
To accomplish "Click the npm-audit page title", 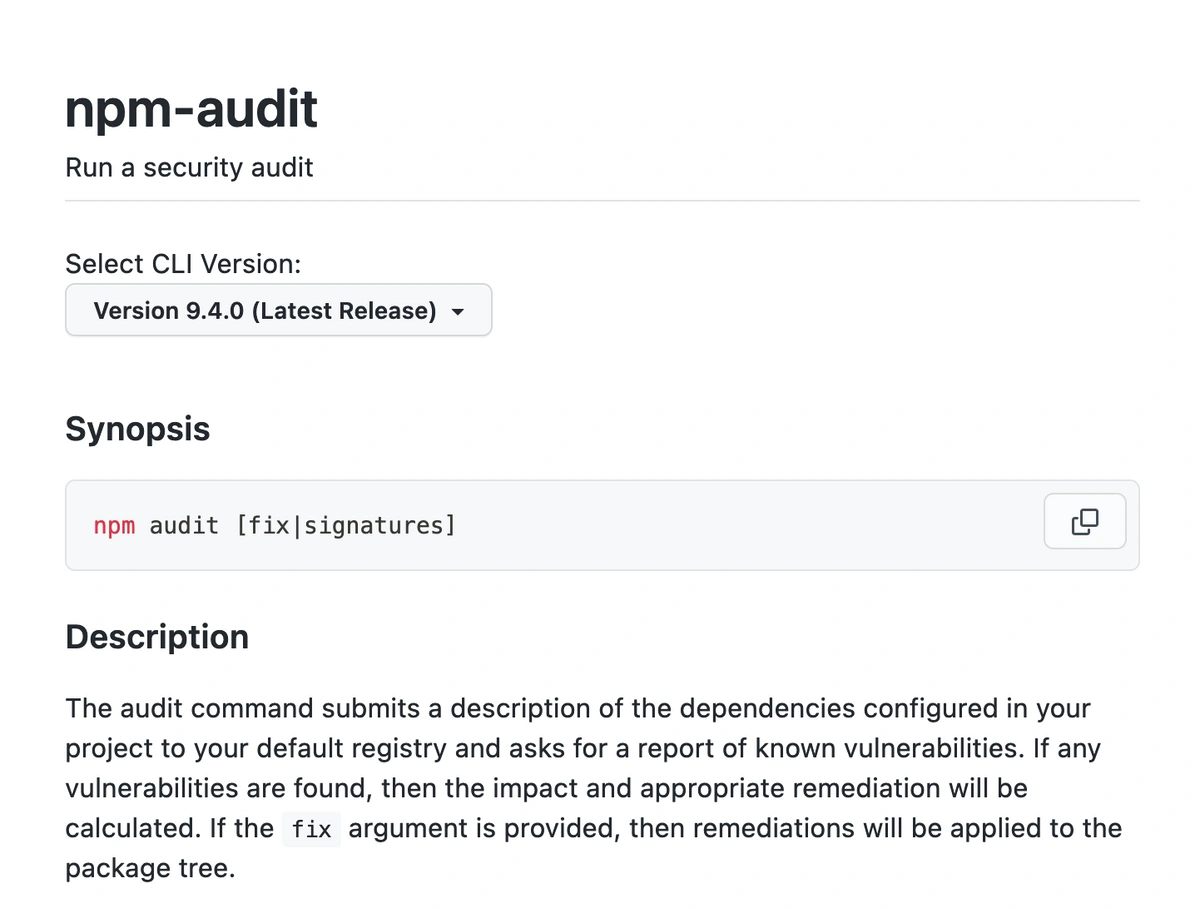I will coord(192,108).
